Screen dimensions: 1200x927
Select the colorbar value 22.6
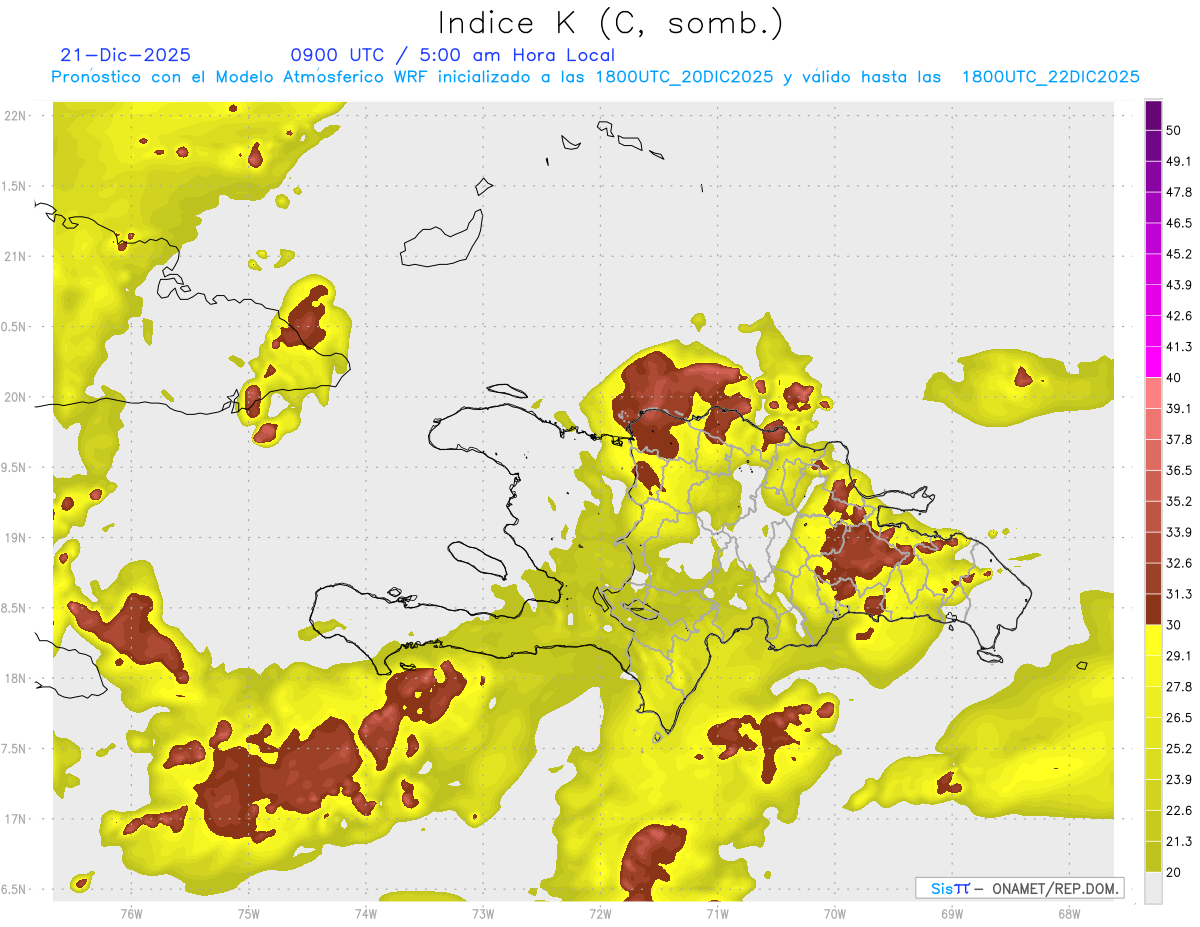(x=1179, y=811)
